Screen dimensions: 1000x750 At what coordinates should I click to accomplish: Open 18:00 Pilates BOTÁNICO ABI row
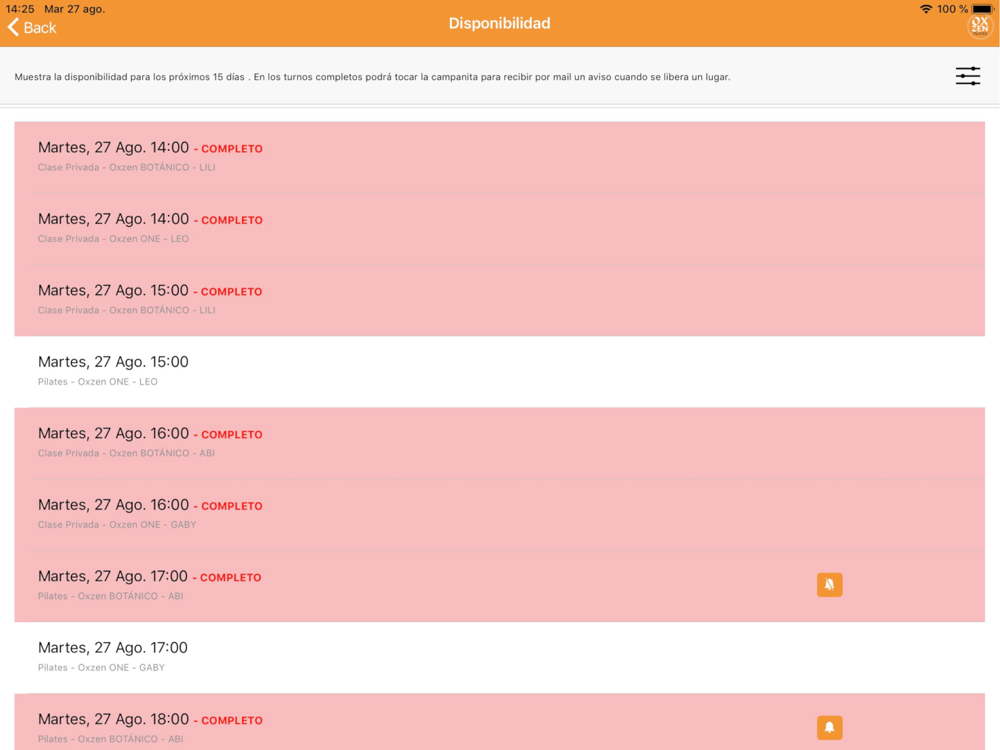pyautogui.click(x=499, y=722)
